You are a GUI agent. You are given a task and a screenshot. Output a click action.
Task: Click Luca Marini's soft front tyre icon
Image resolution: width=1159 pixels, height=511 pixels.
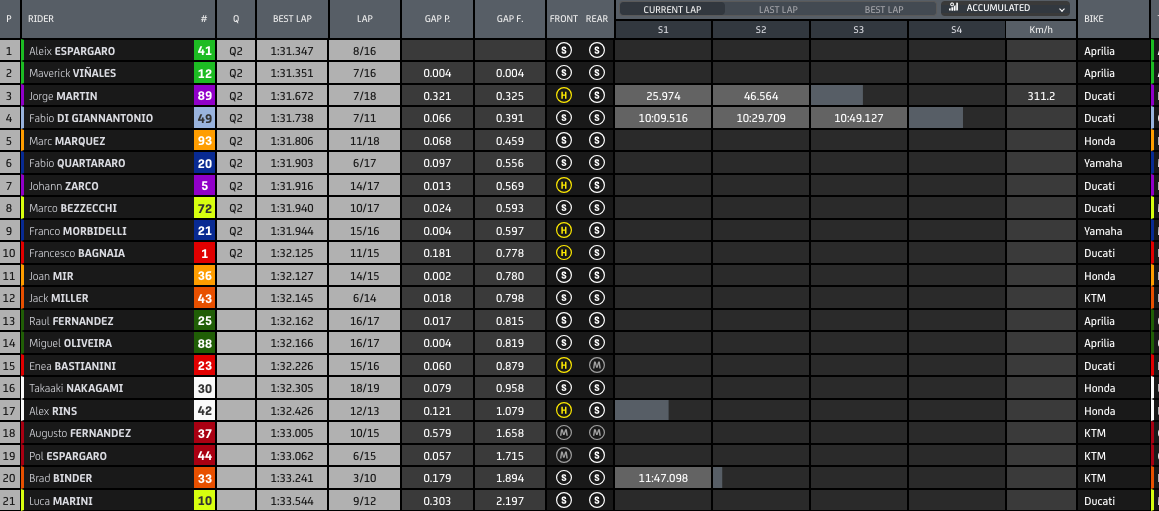pos(564,501)
